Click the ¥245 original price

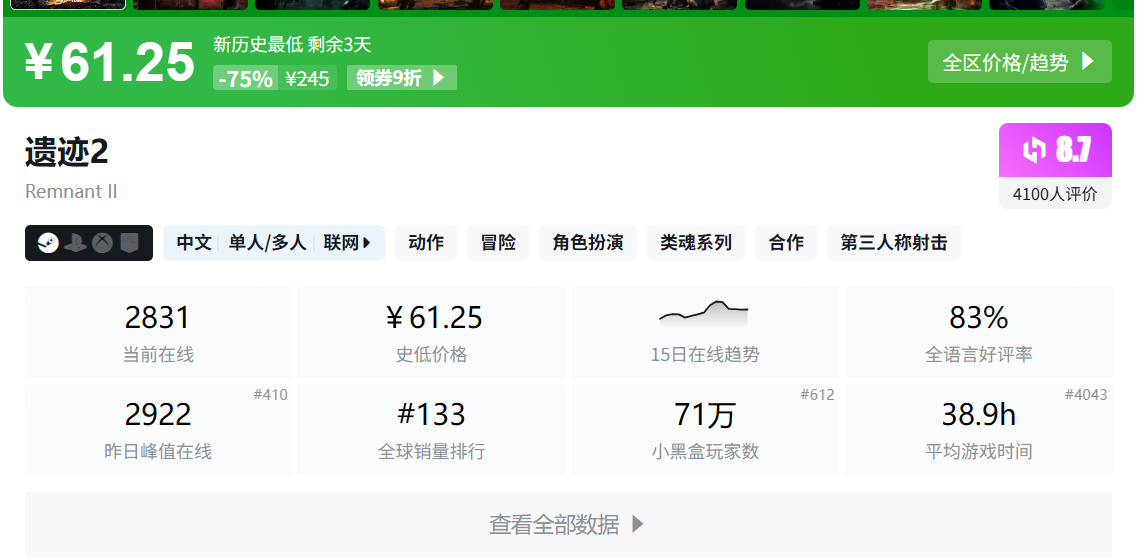tap(307, 78)
